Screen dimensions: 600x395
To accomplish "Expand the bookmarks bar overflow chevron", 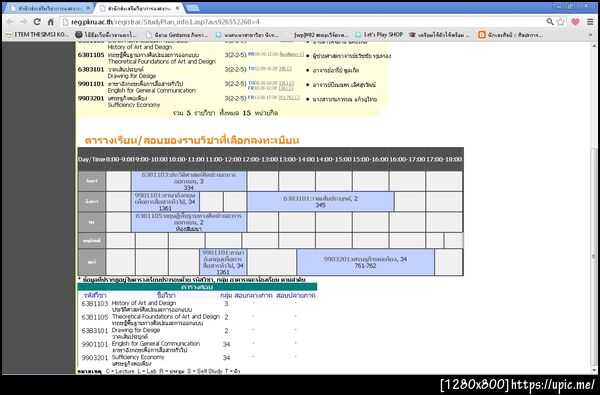I will (x=591, y=35).
